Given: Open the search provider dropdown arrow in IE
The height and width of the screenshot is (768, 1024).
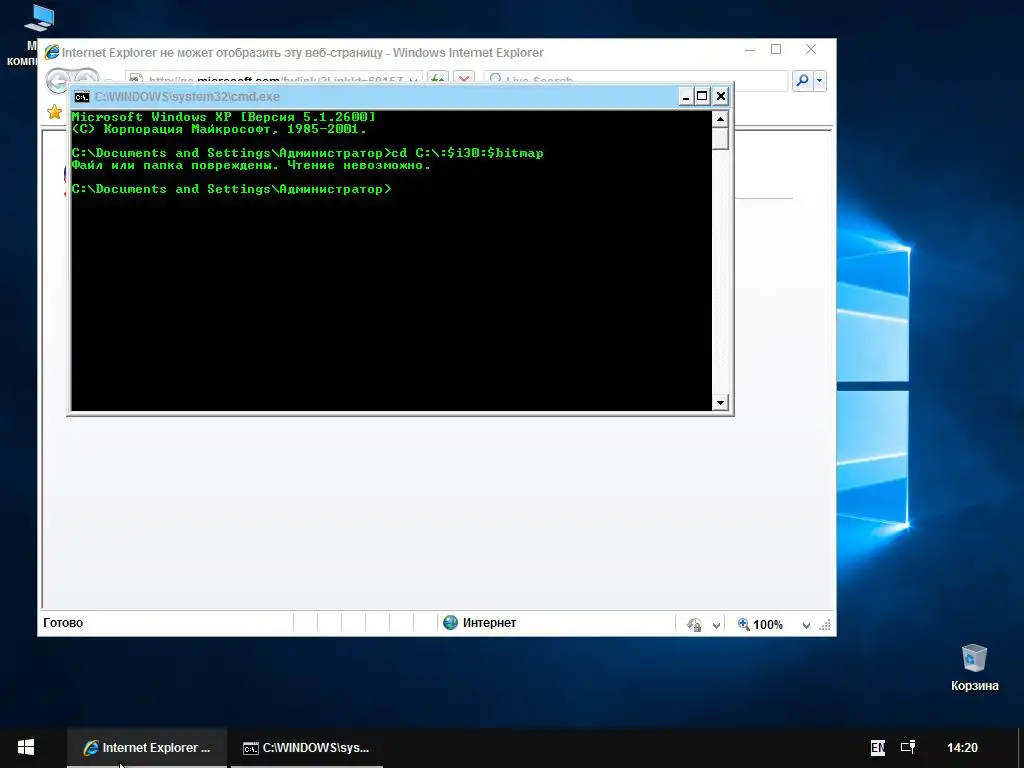Looking at the screenshot, I should pos(820,81).
